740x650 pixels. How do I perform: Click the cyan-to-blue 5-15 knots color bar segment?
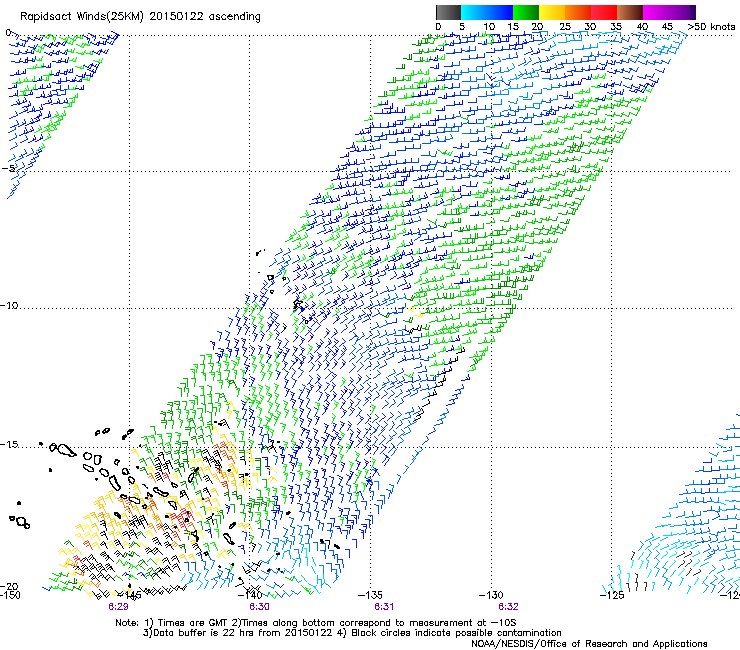487,12
